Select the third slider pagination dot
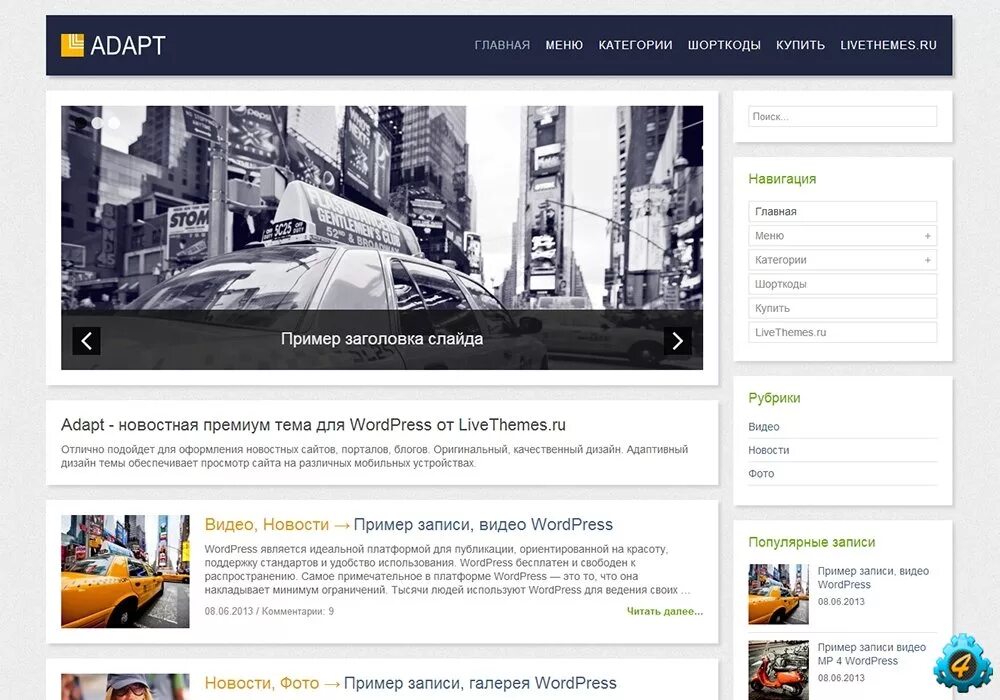The width and height of the screenshot is (1000, 700). pyautogui.click(x=114, y=122)
